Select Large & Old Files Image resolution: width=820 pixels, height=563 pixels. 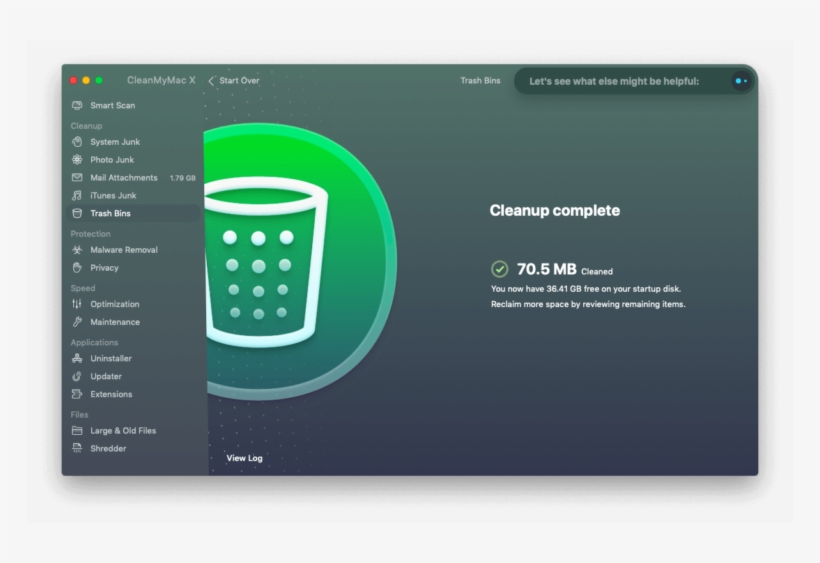coord(133,430)
